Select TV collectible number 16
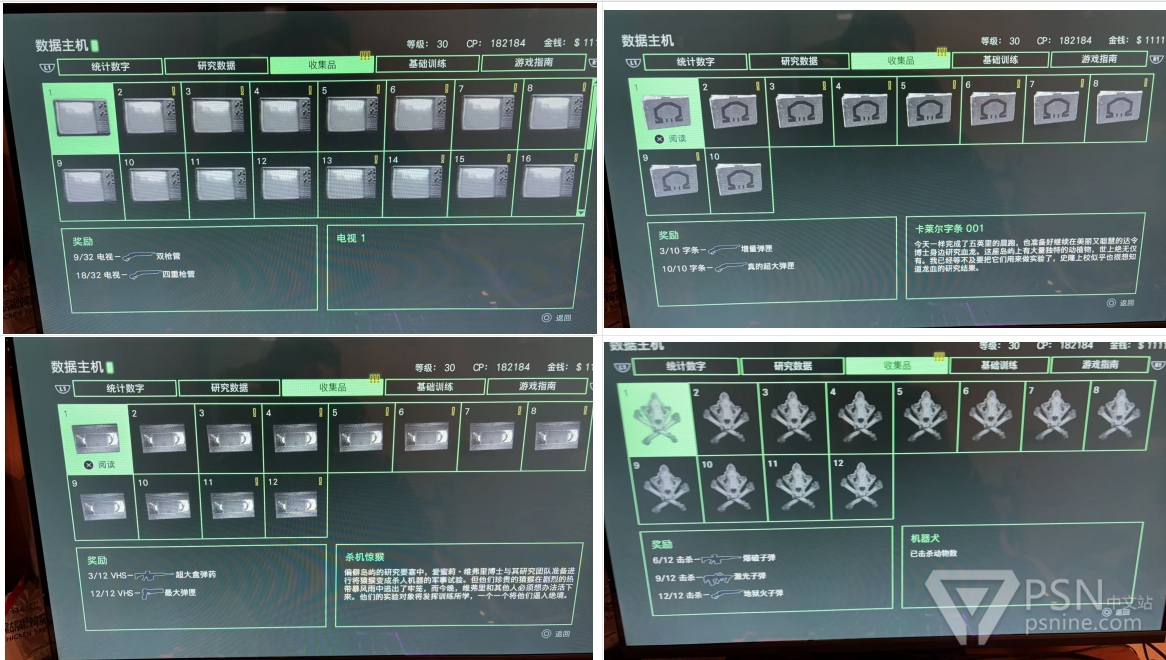 click(545, 185)
